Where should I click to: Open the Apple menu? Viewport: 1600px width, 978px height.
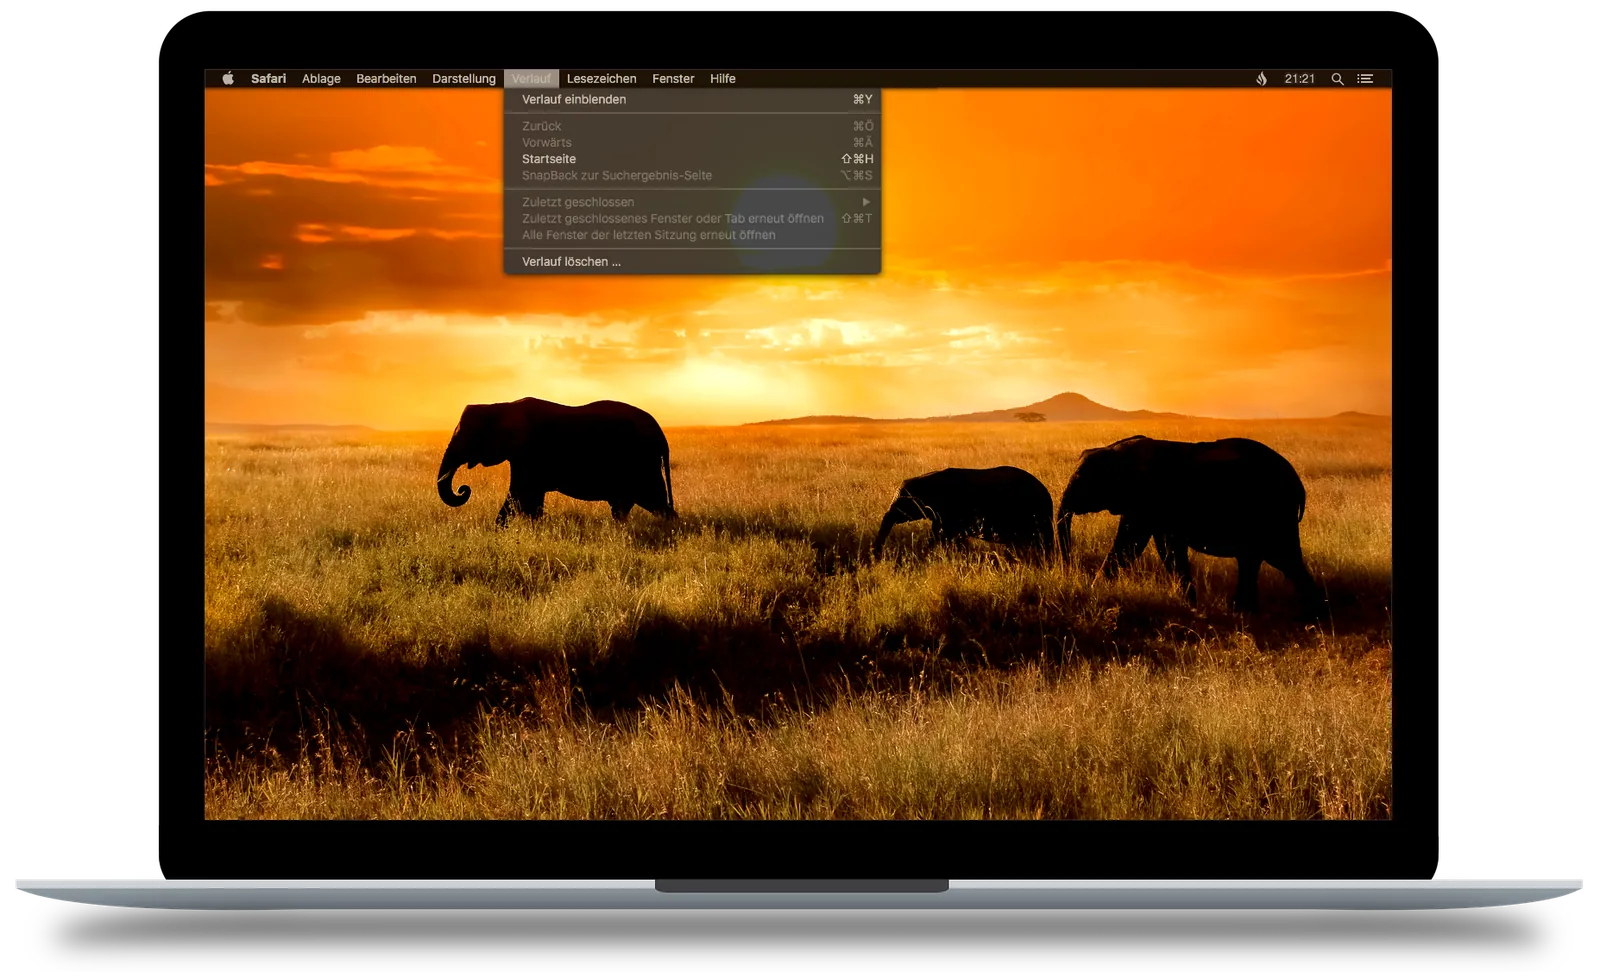[x=228, y=78]
